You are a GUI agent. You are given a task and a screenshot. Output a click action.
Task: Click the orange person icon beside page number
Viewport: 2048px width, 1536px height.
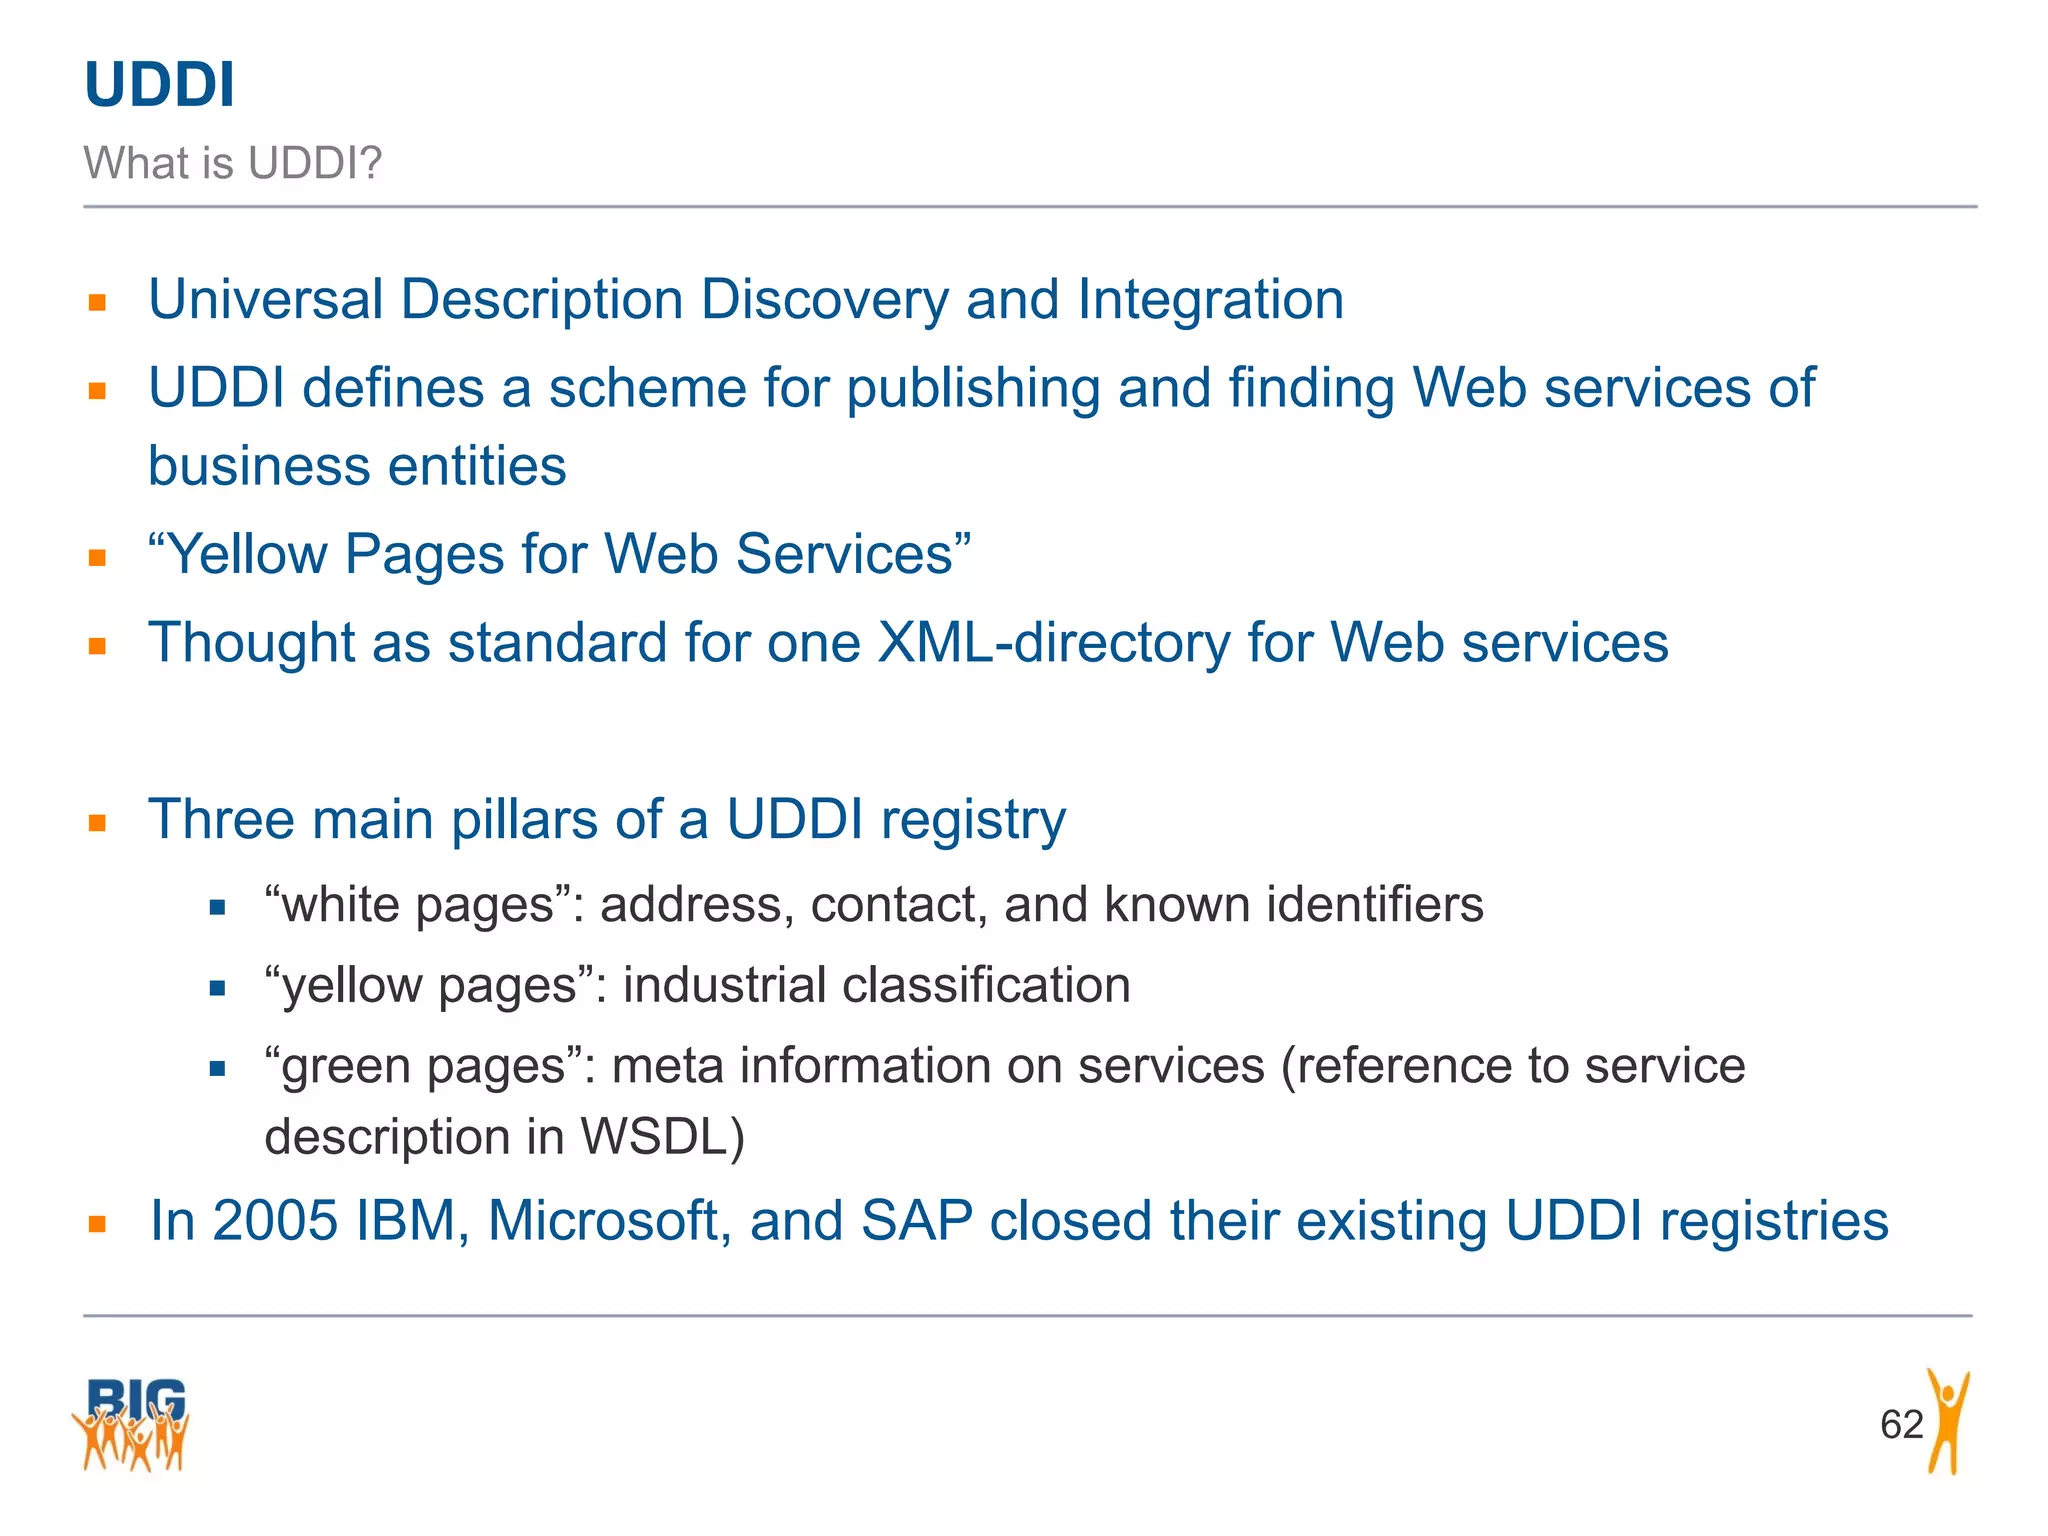click(1948, 1421)
